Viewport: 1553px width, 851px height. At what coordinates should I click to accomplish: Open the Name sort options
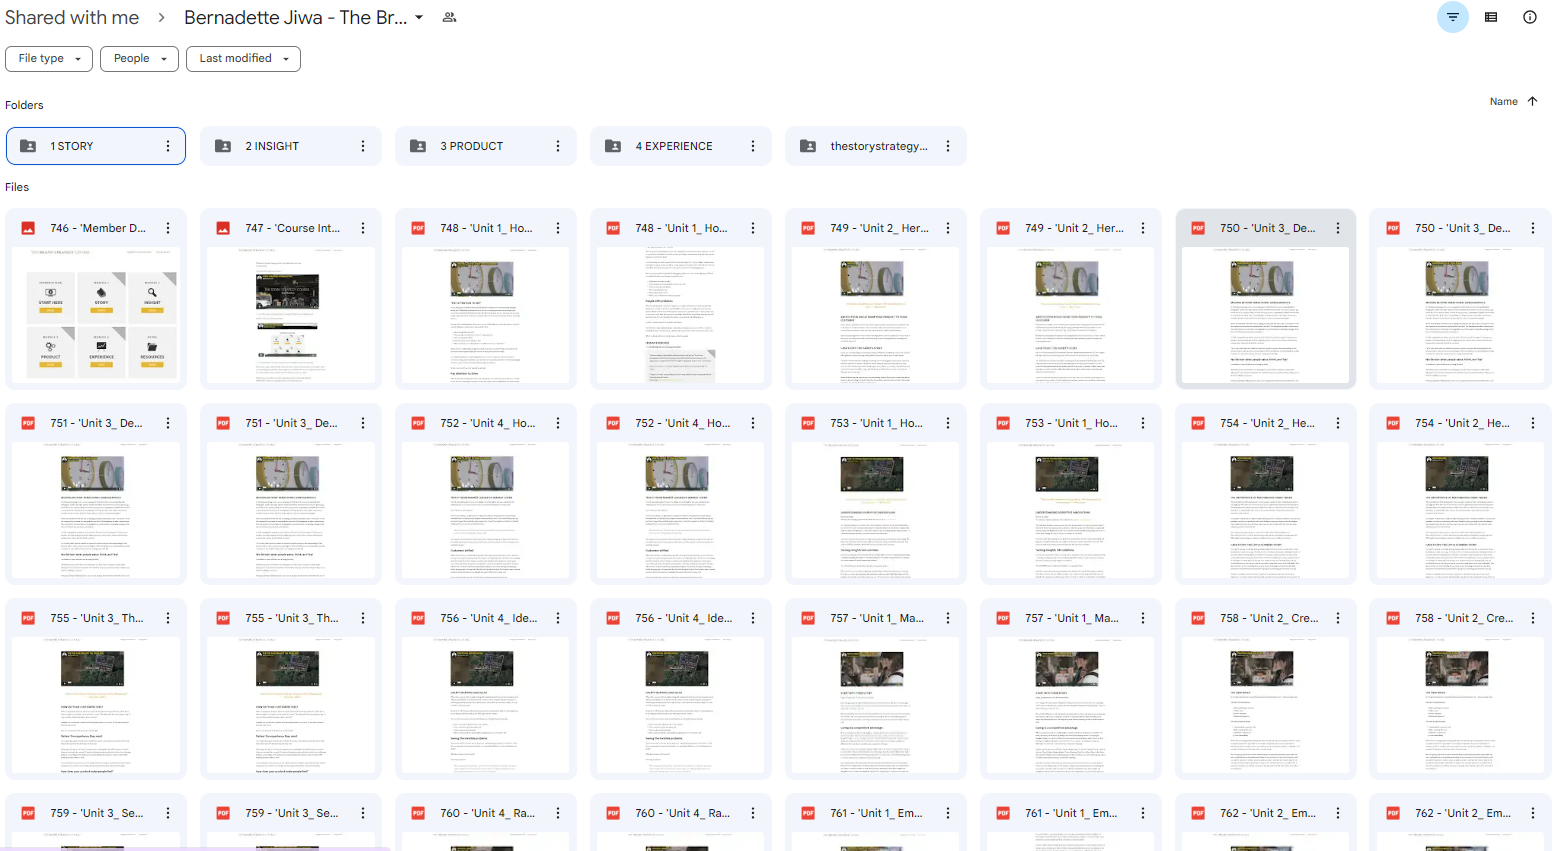coord(1503,101)
